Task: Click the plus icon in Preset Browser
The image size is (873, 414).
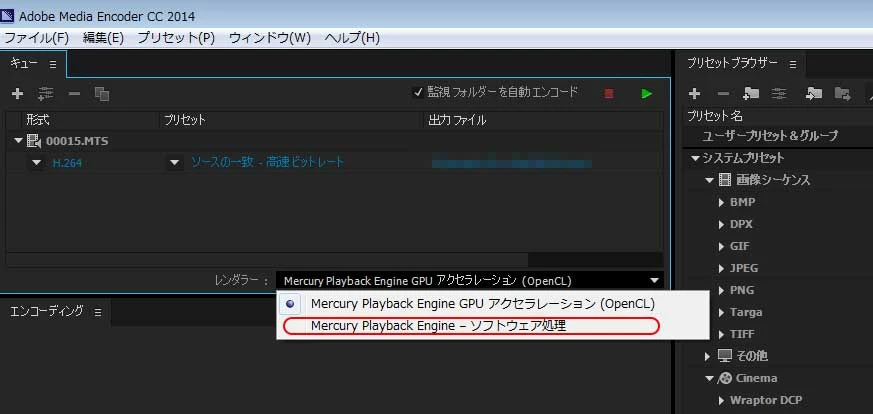Action: click(695, 94)
